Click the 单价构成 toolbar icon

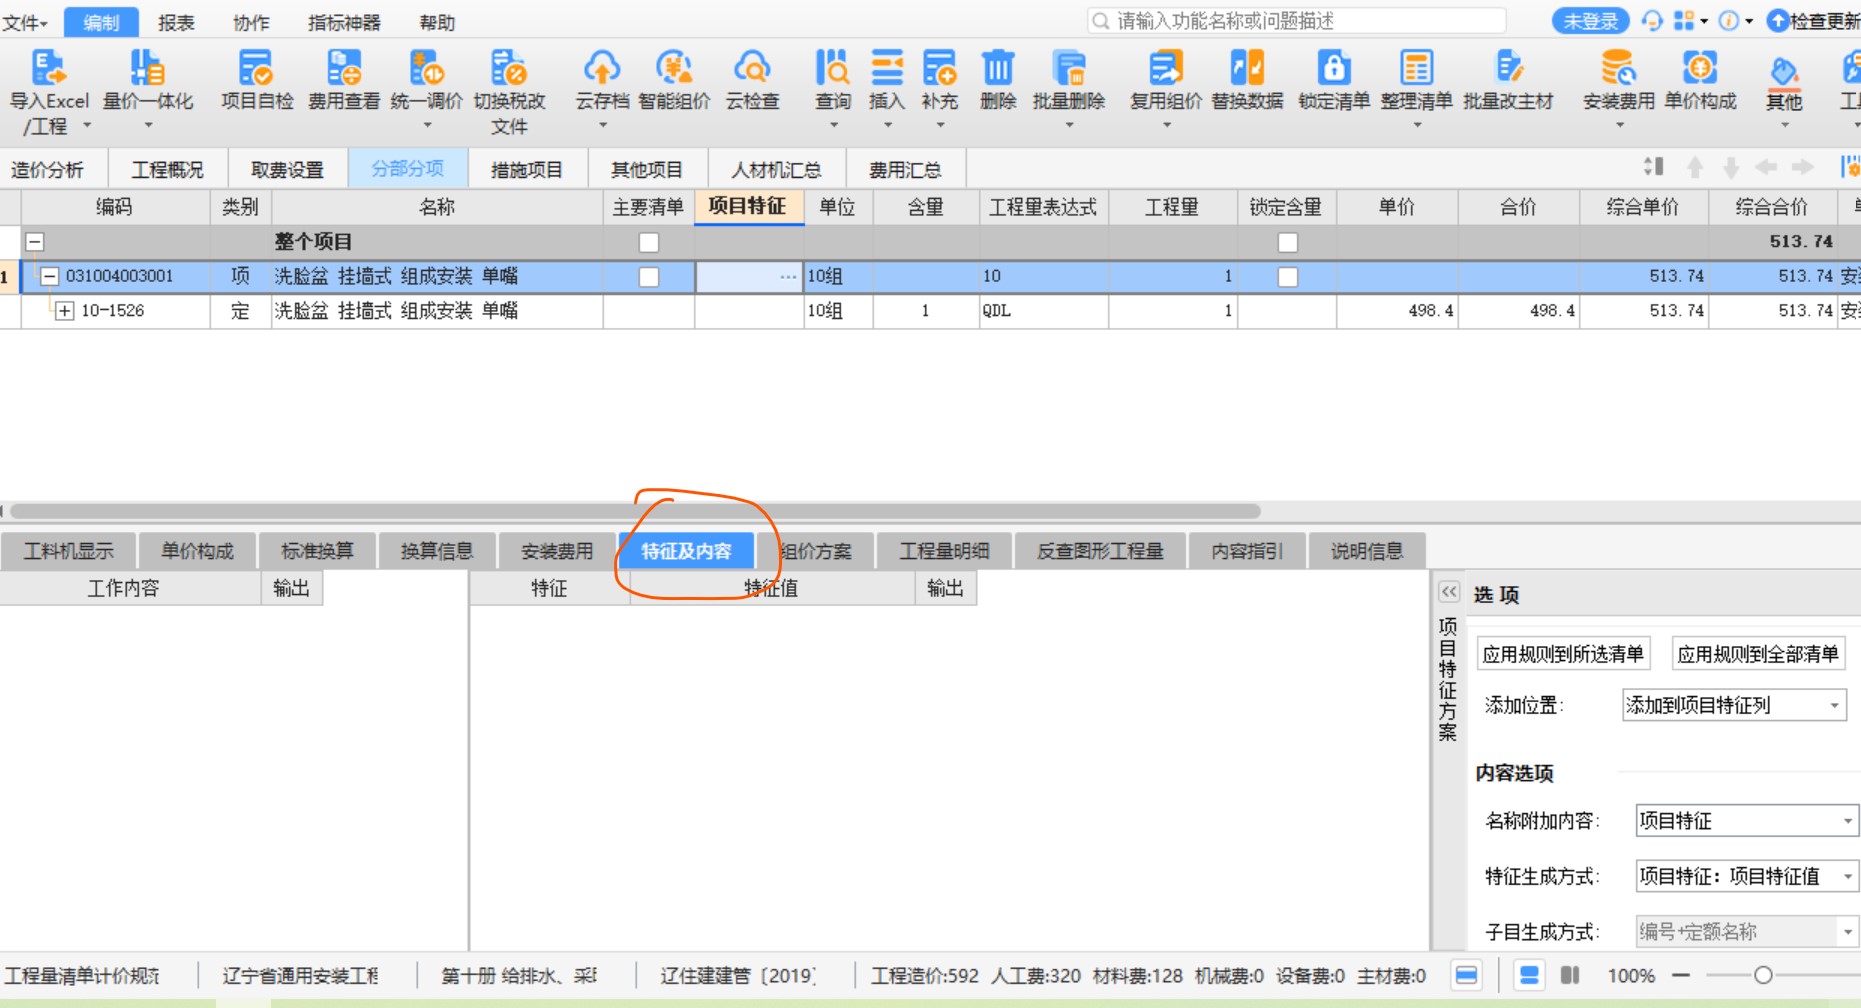(1700, 68)
